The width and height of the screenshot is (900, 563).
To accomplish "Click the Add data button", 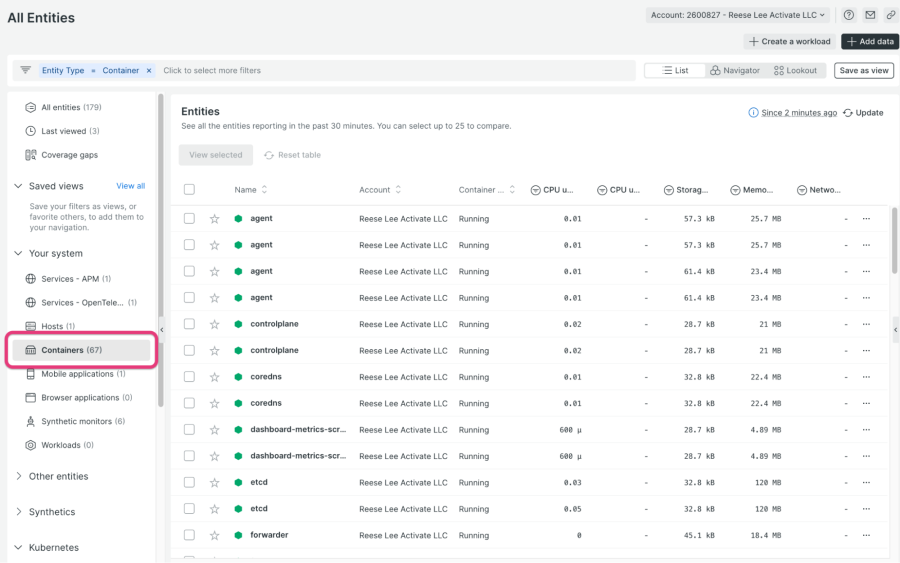I will tap(869, 41).
